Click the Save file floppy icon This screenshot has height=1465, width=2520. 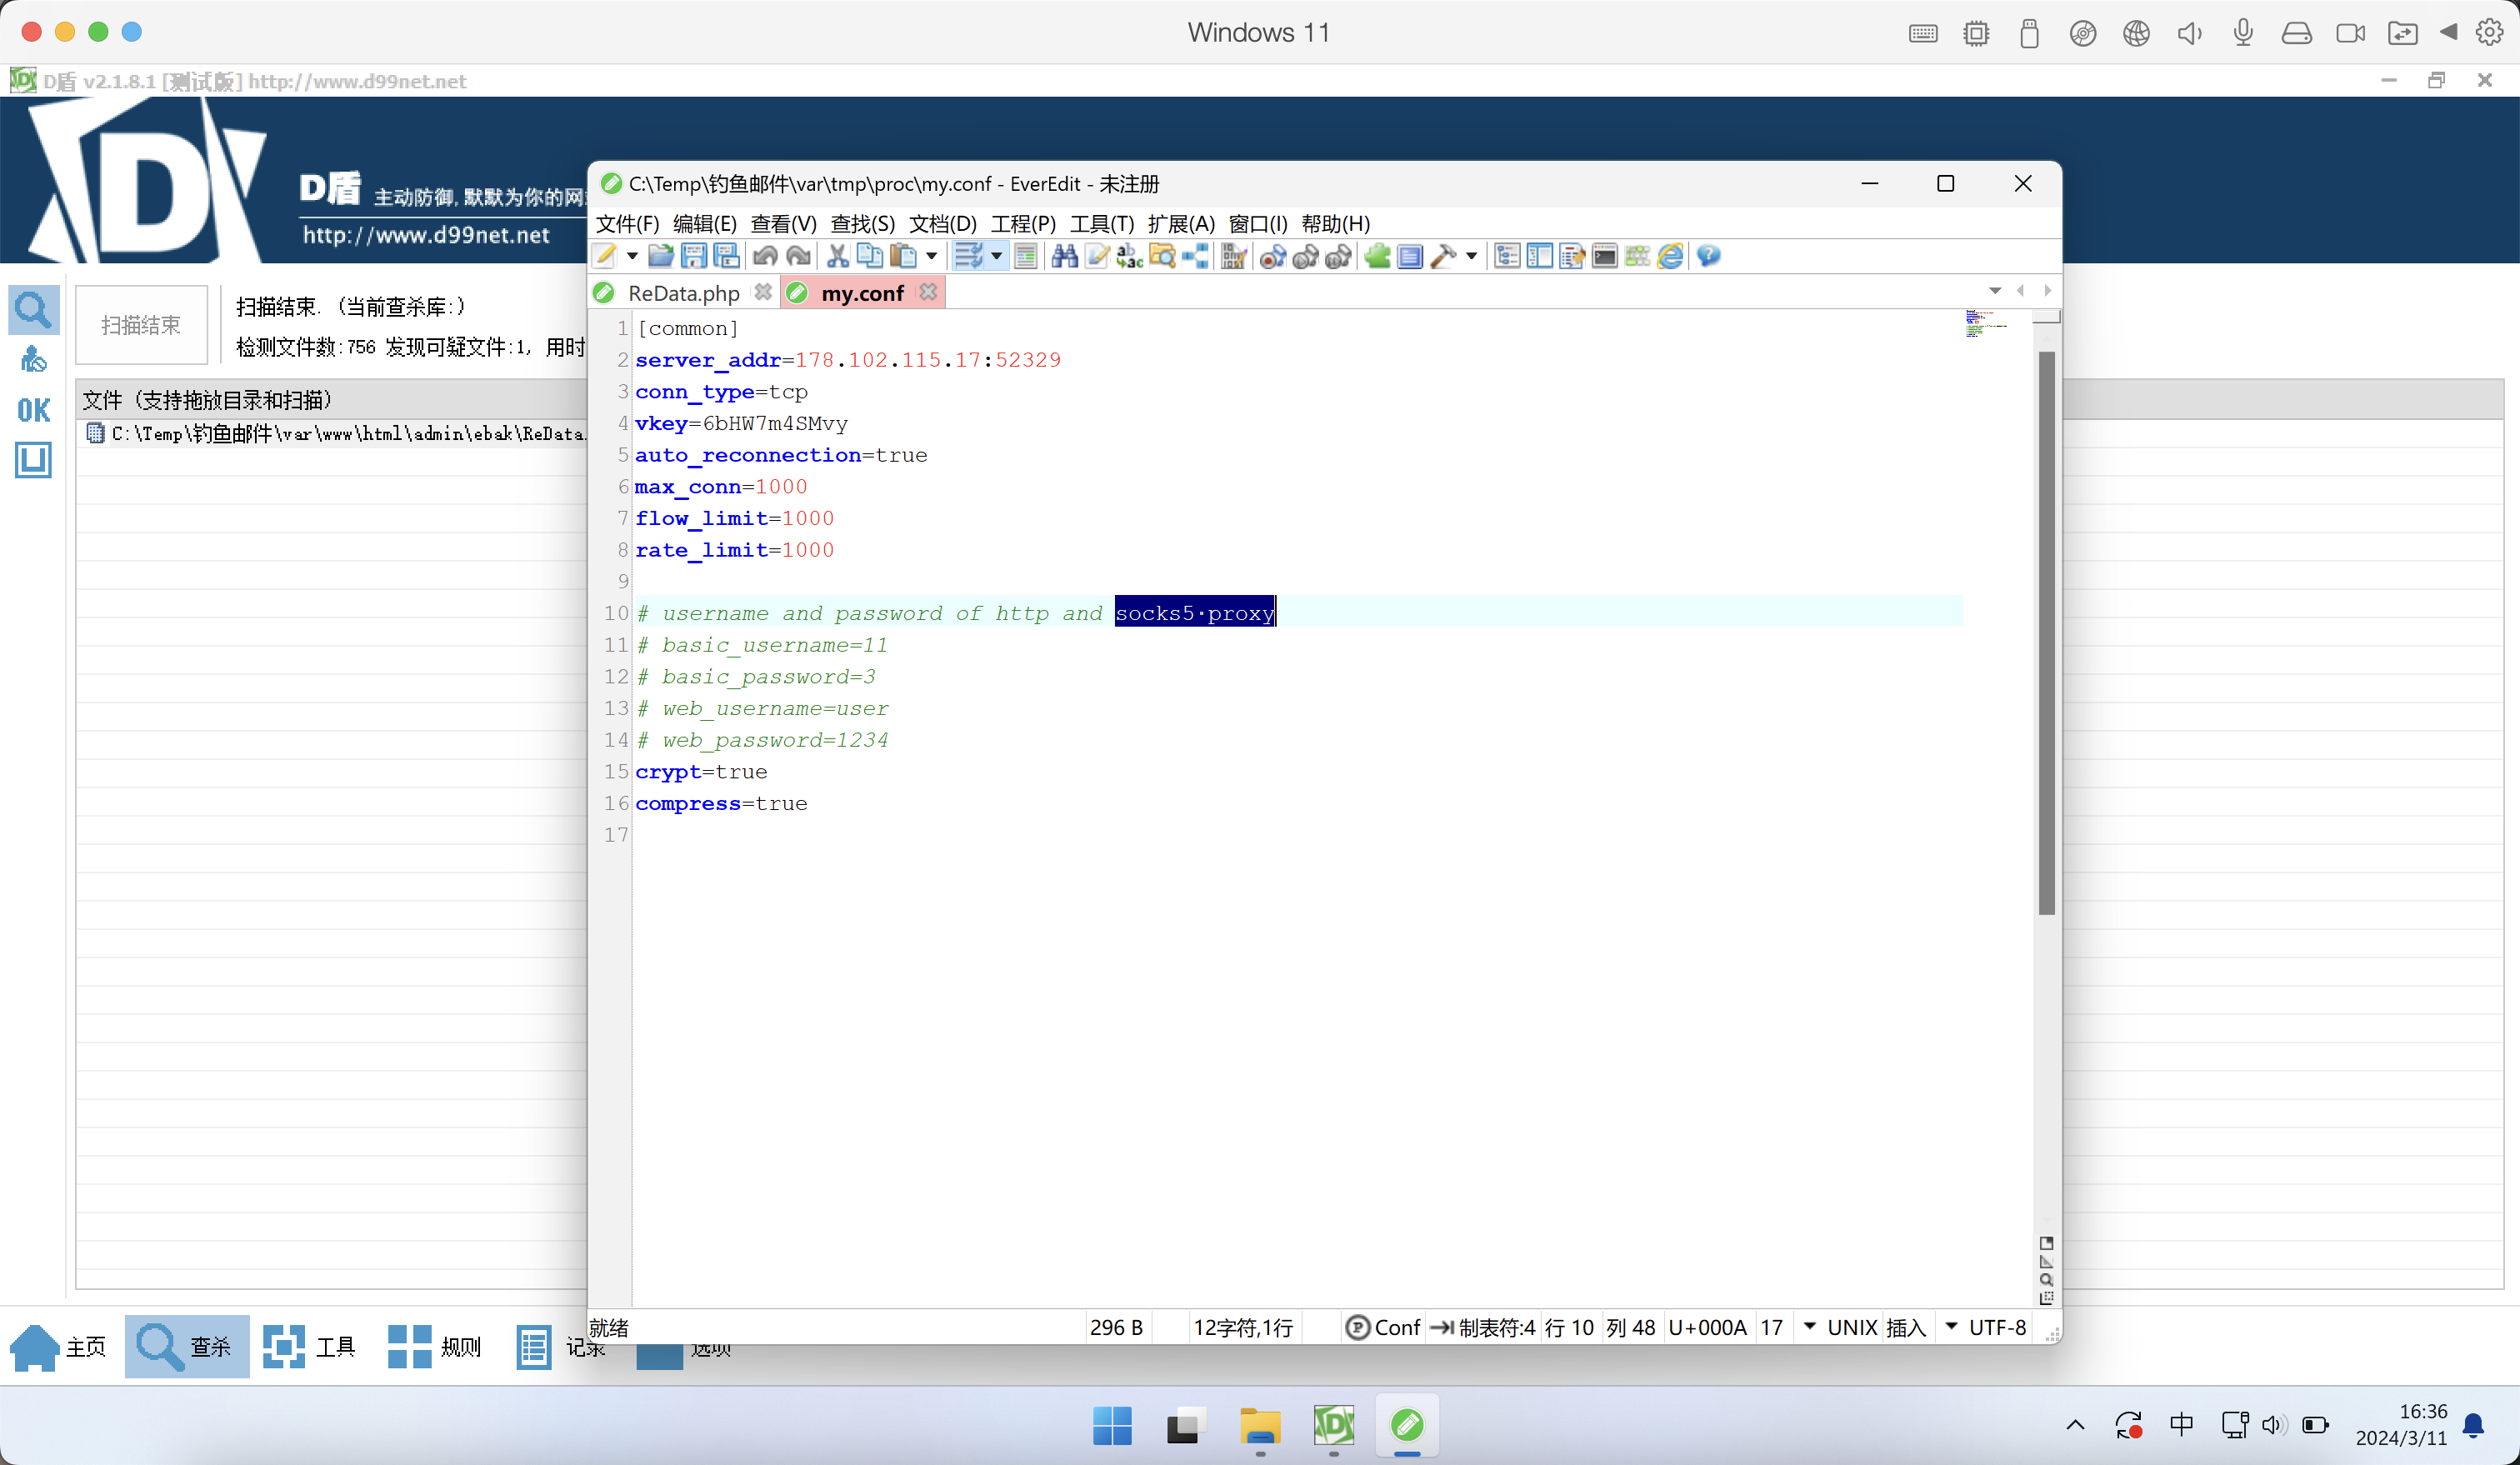click(x=693, y=256)
